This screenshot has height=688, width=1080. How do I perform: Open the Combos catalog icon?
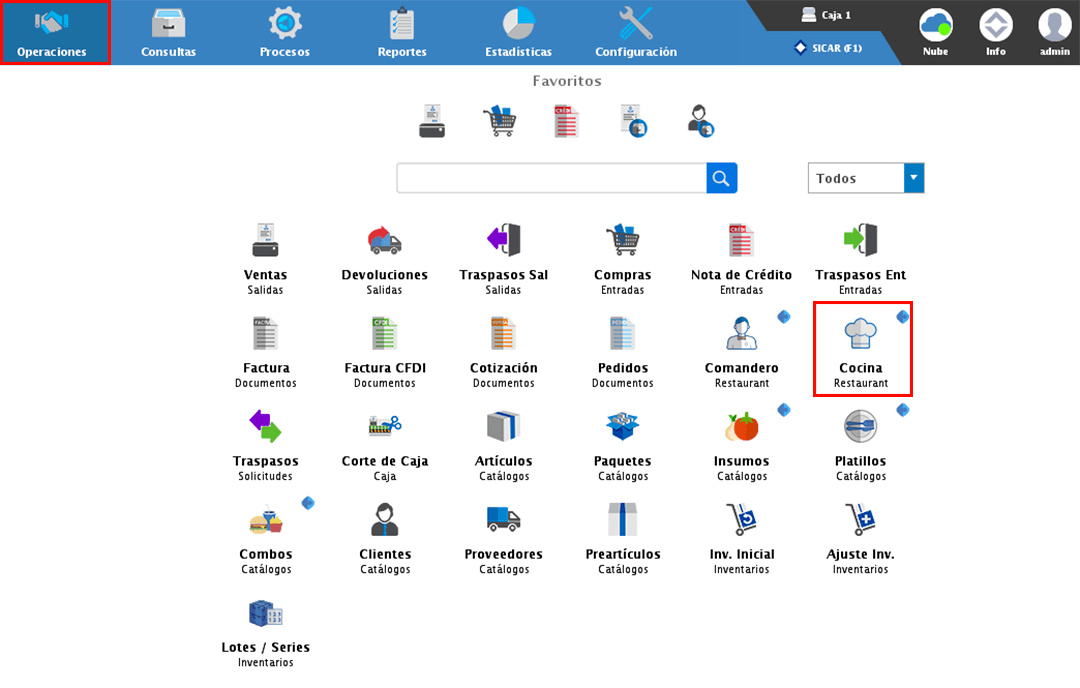pos(265,520)
